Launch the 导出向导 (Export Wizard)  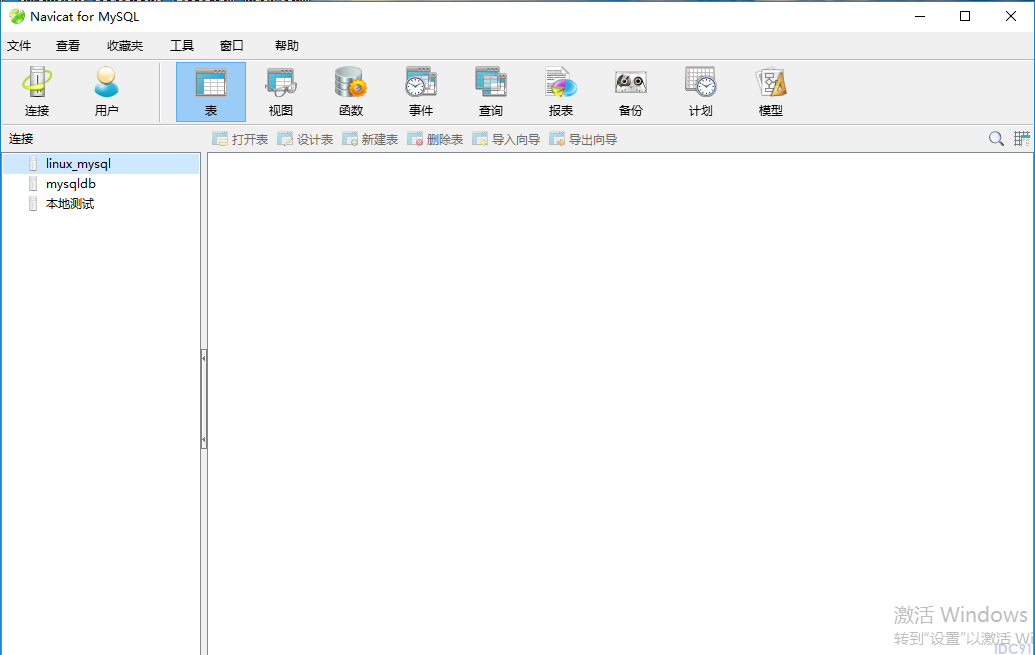coord(584,139)
